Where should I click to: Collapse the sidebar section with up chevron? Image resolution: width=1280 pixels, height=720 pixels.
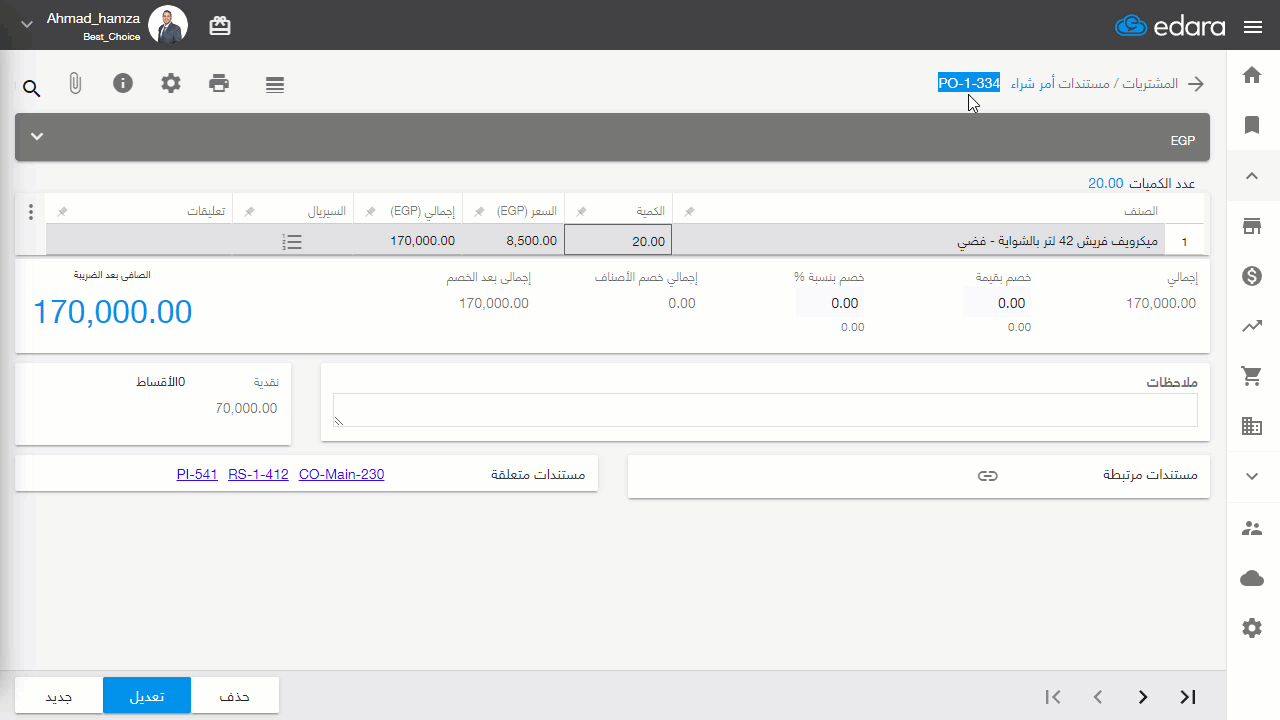tap(1251, 176)
